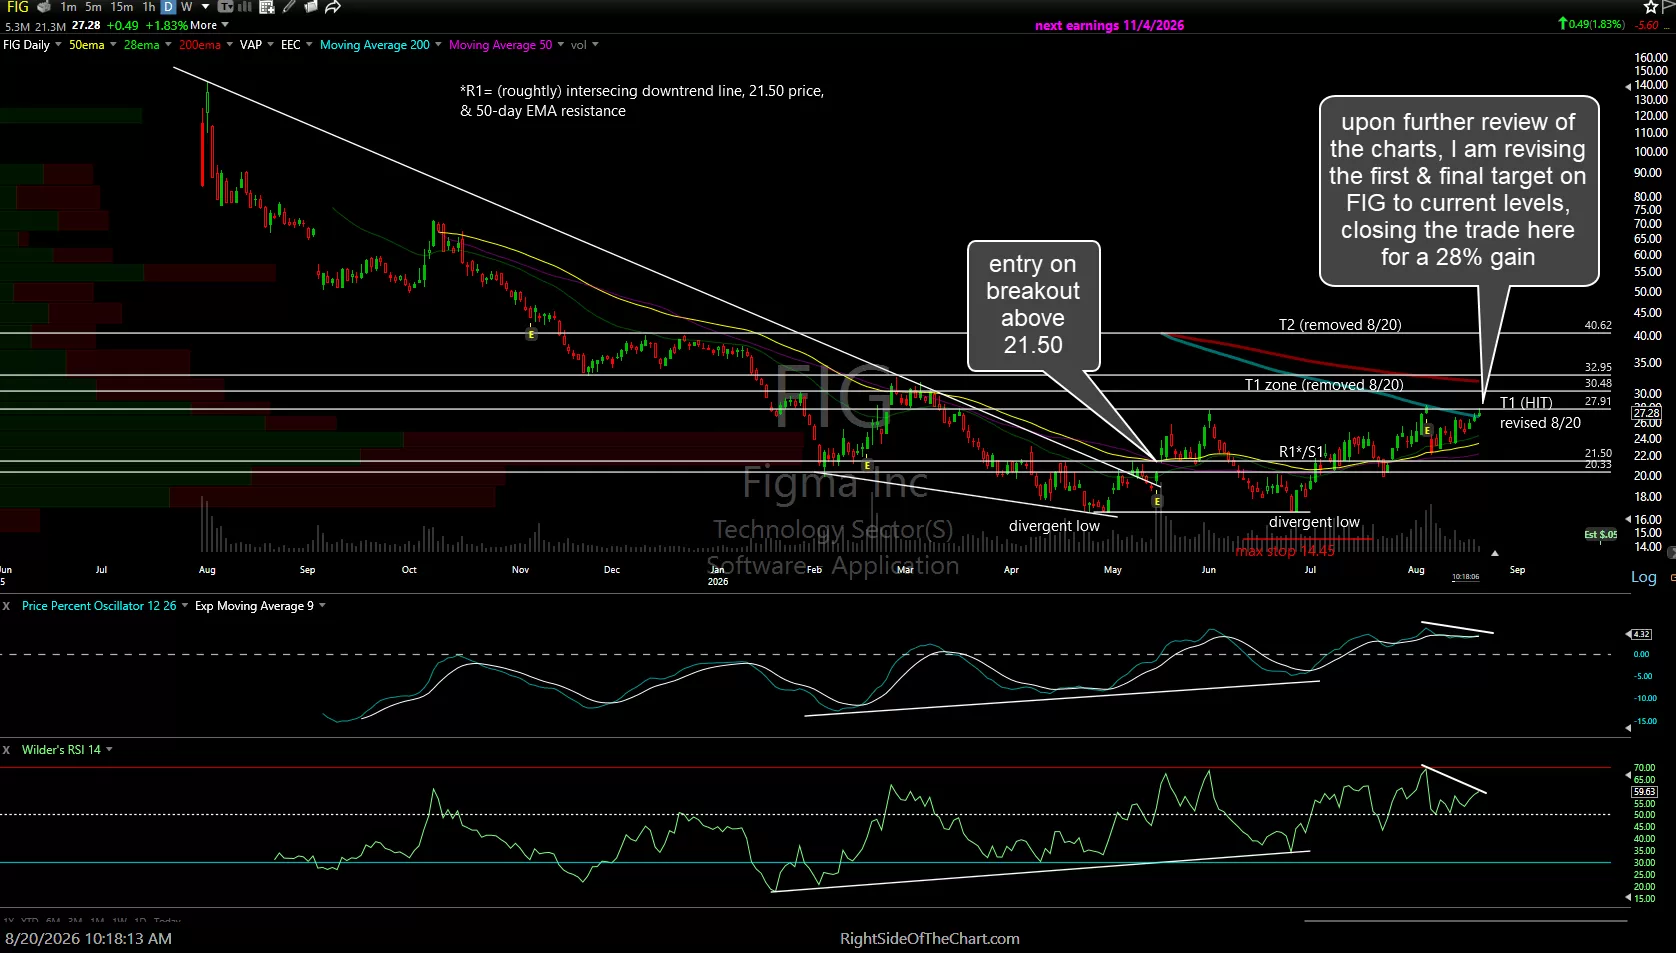The width and height of the screenshot is (1676, 953).
Task: Click the 4.32 oscillator value tag
Action: coord(1641,635)
